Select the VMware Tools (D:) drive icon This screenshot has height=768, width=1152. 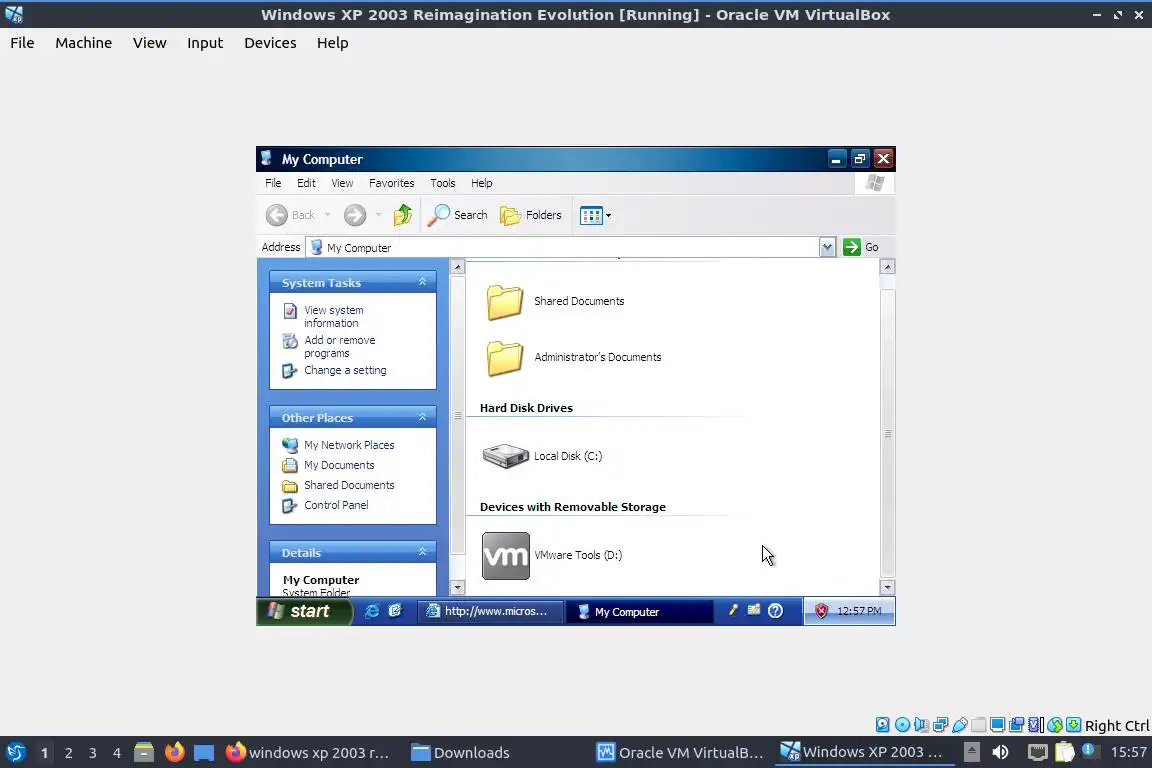[x=505, y=556]
